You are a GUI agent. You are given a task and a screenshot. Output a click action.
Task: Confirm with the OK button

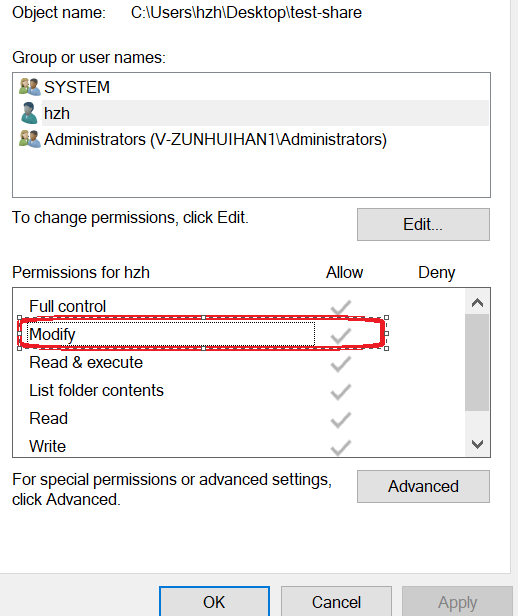214,601
